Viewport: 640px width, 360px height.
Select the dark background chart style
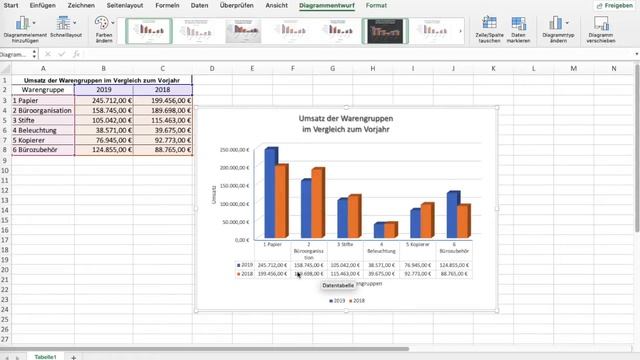coord(385,31)
